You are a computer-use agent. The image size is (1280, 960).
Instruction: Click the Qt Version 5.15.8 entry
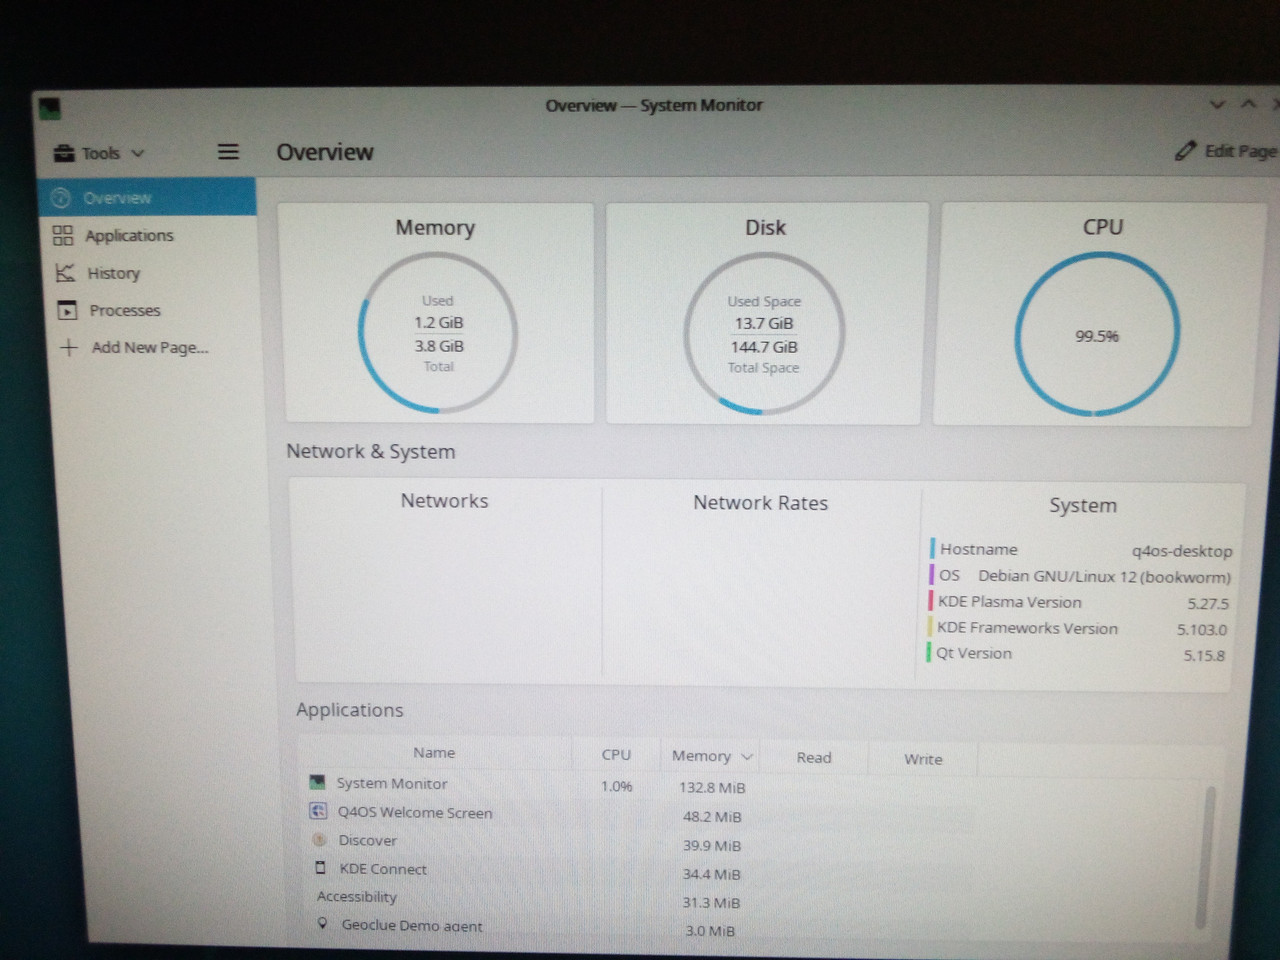(x=1075, y=654)
